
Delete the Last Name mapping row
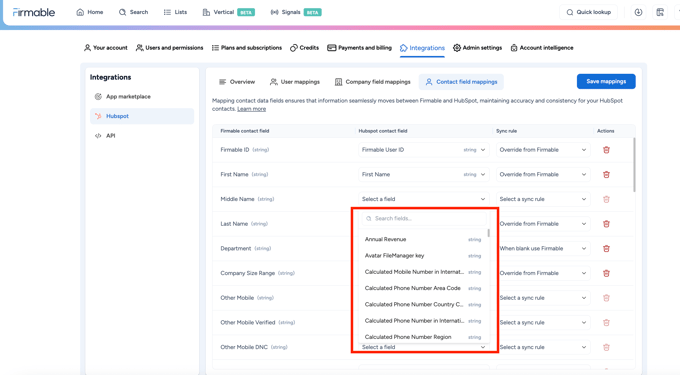[x=606, y=224]
